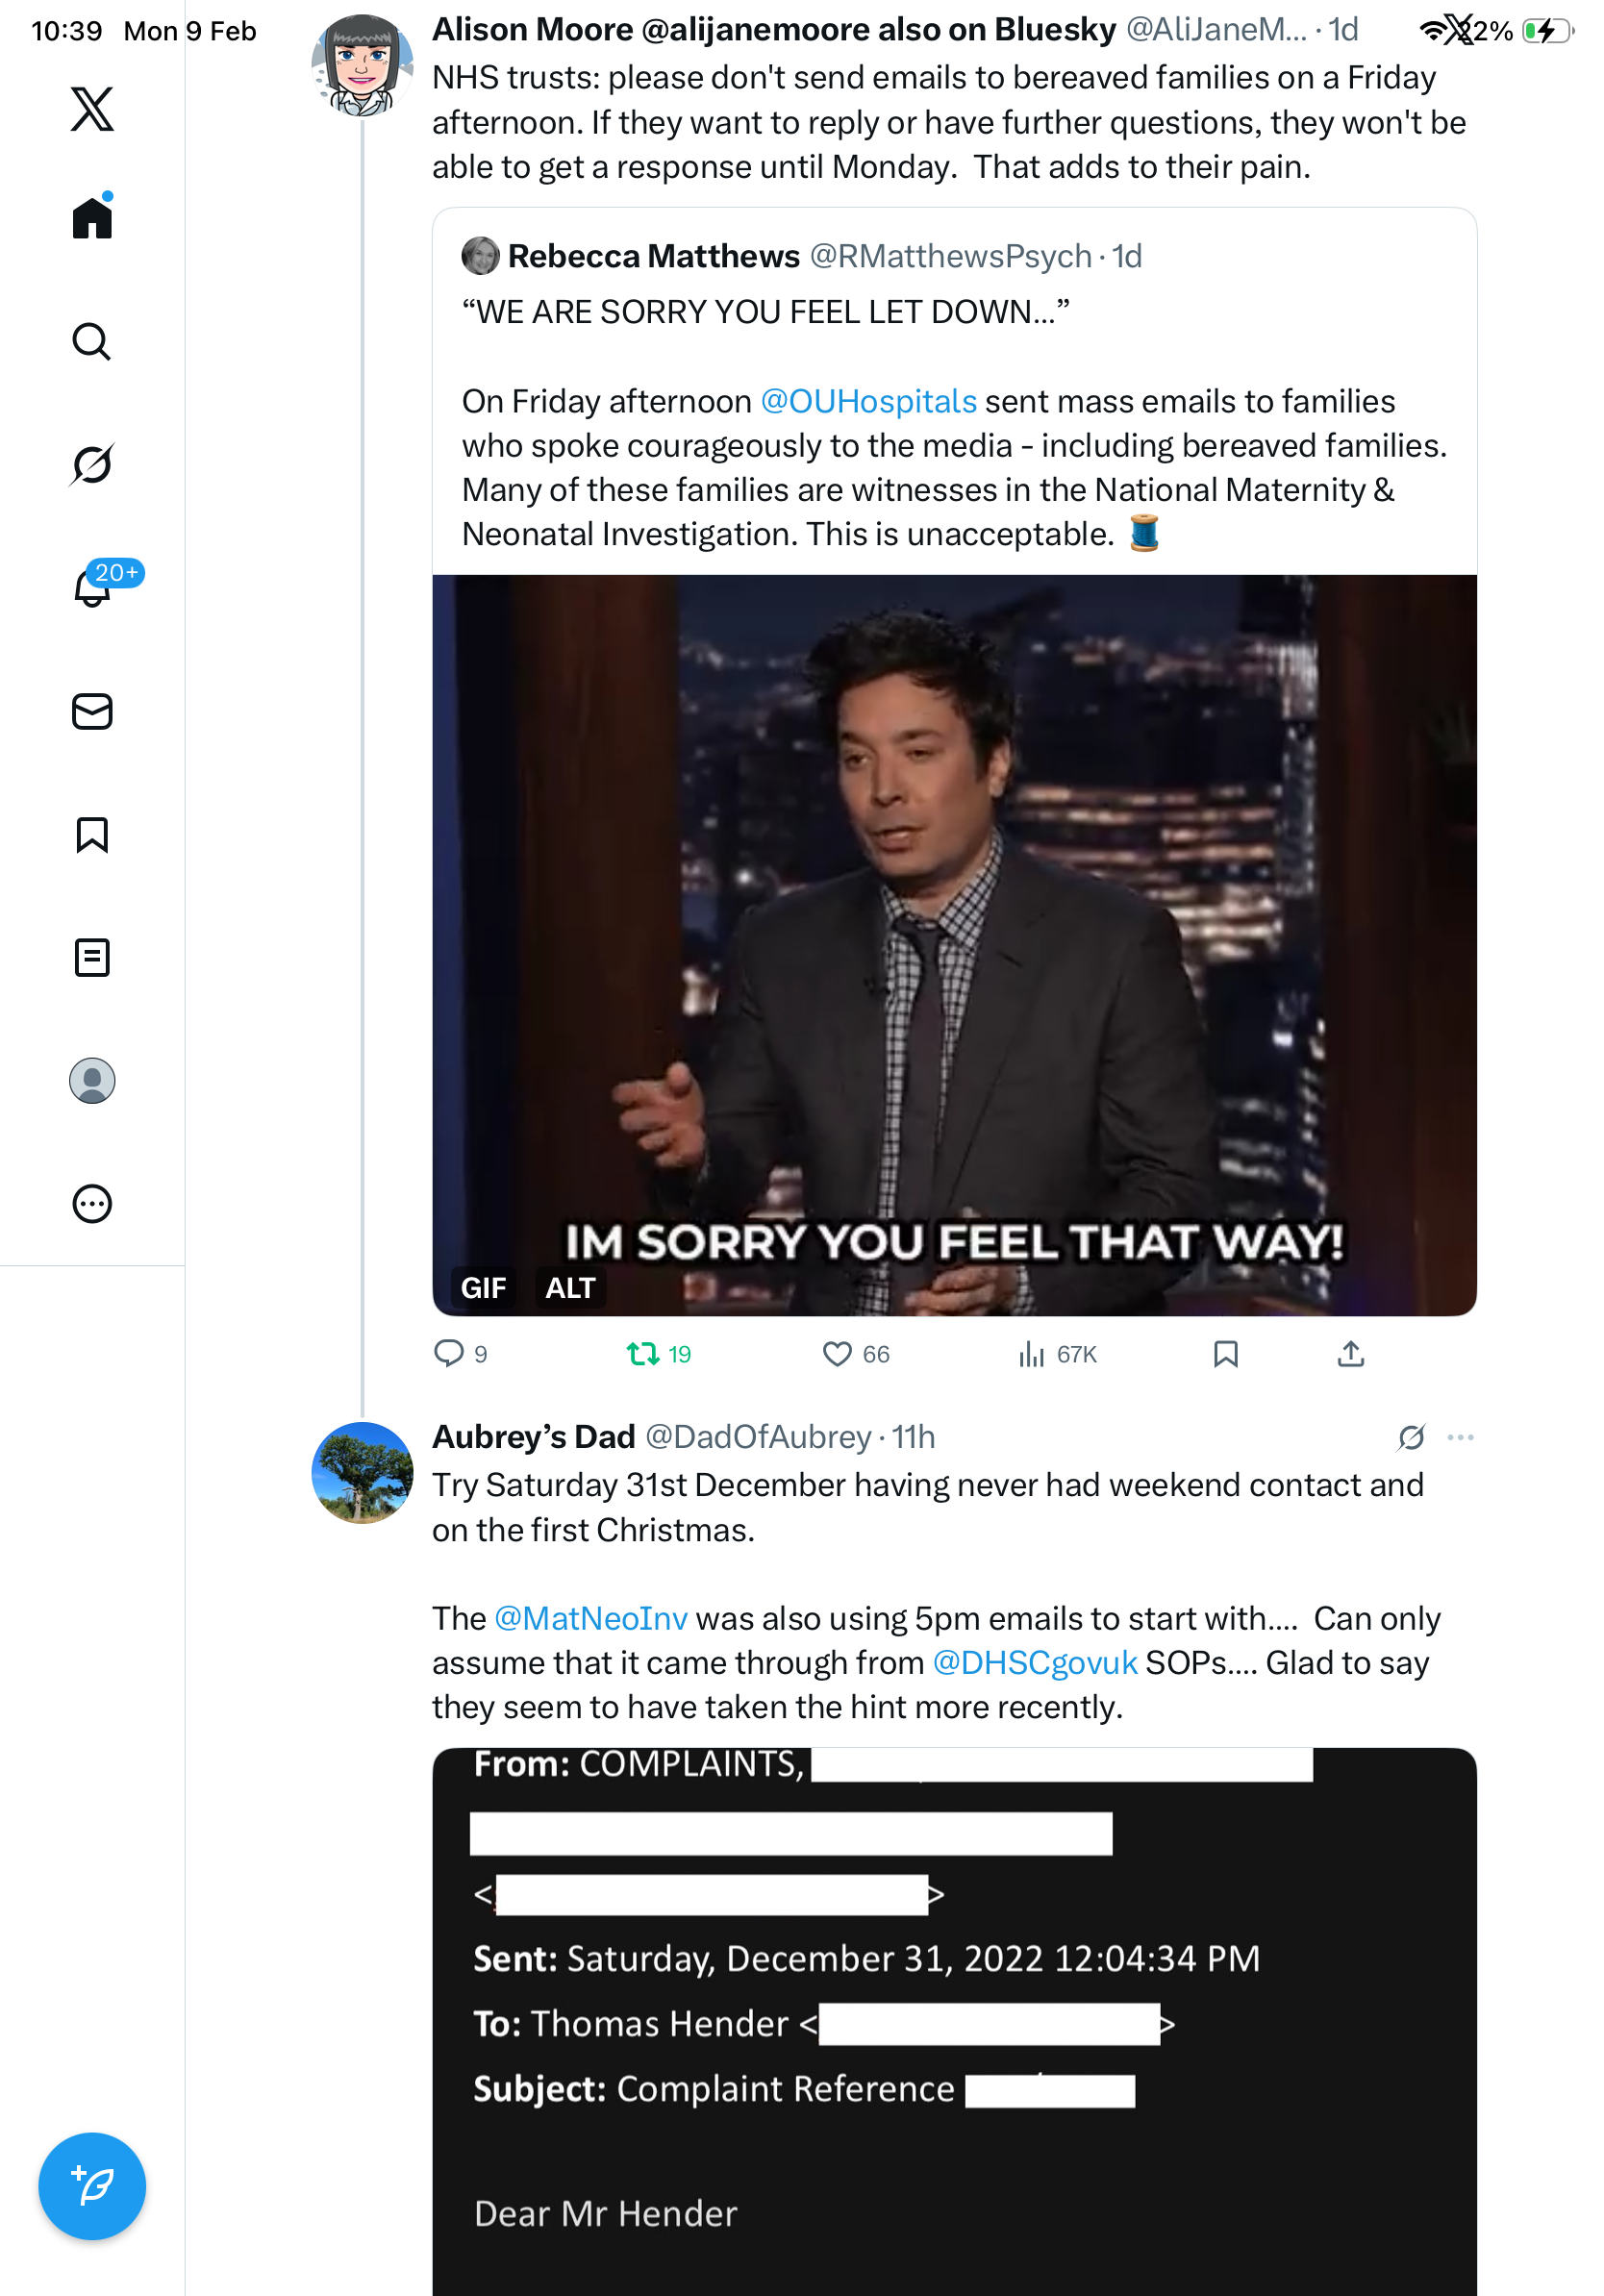This screenshot has width=1604, height=2296.
Task: Bookmark Alison Moore's post
Action: 1225,1354
